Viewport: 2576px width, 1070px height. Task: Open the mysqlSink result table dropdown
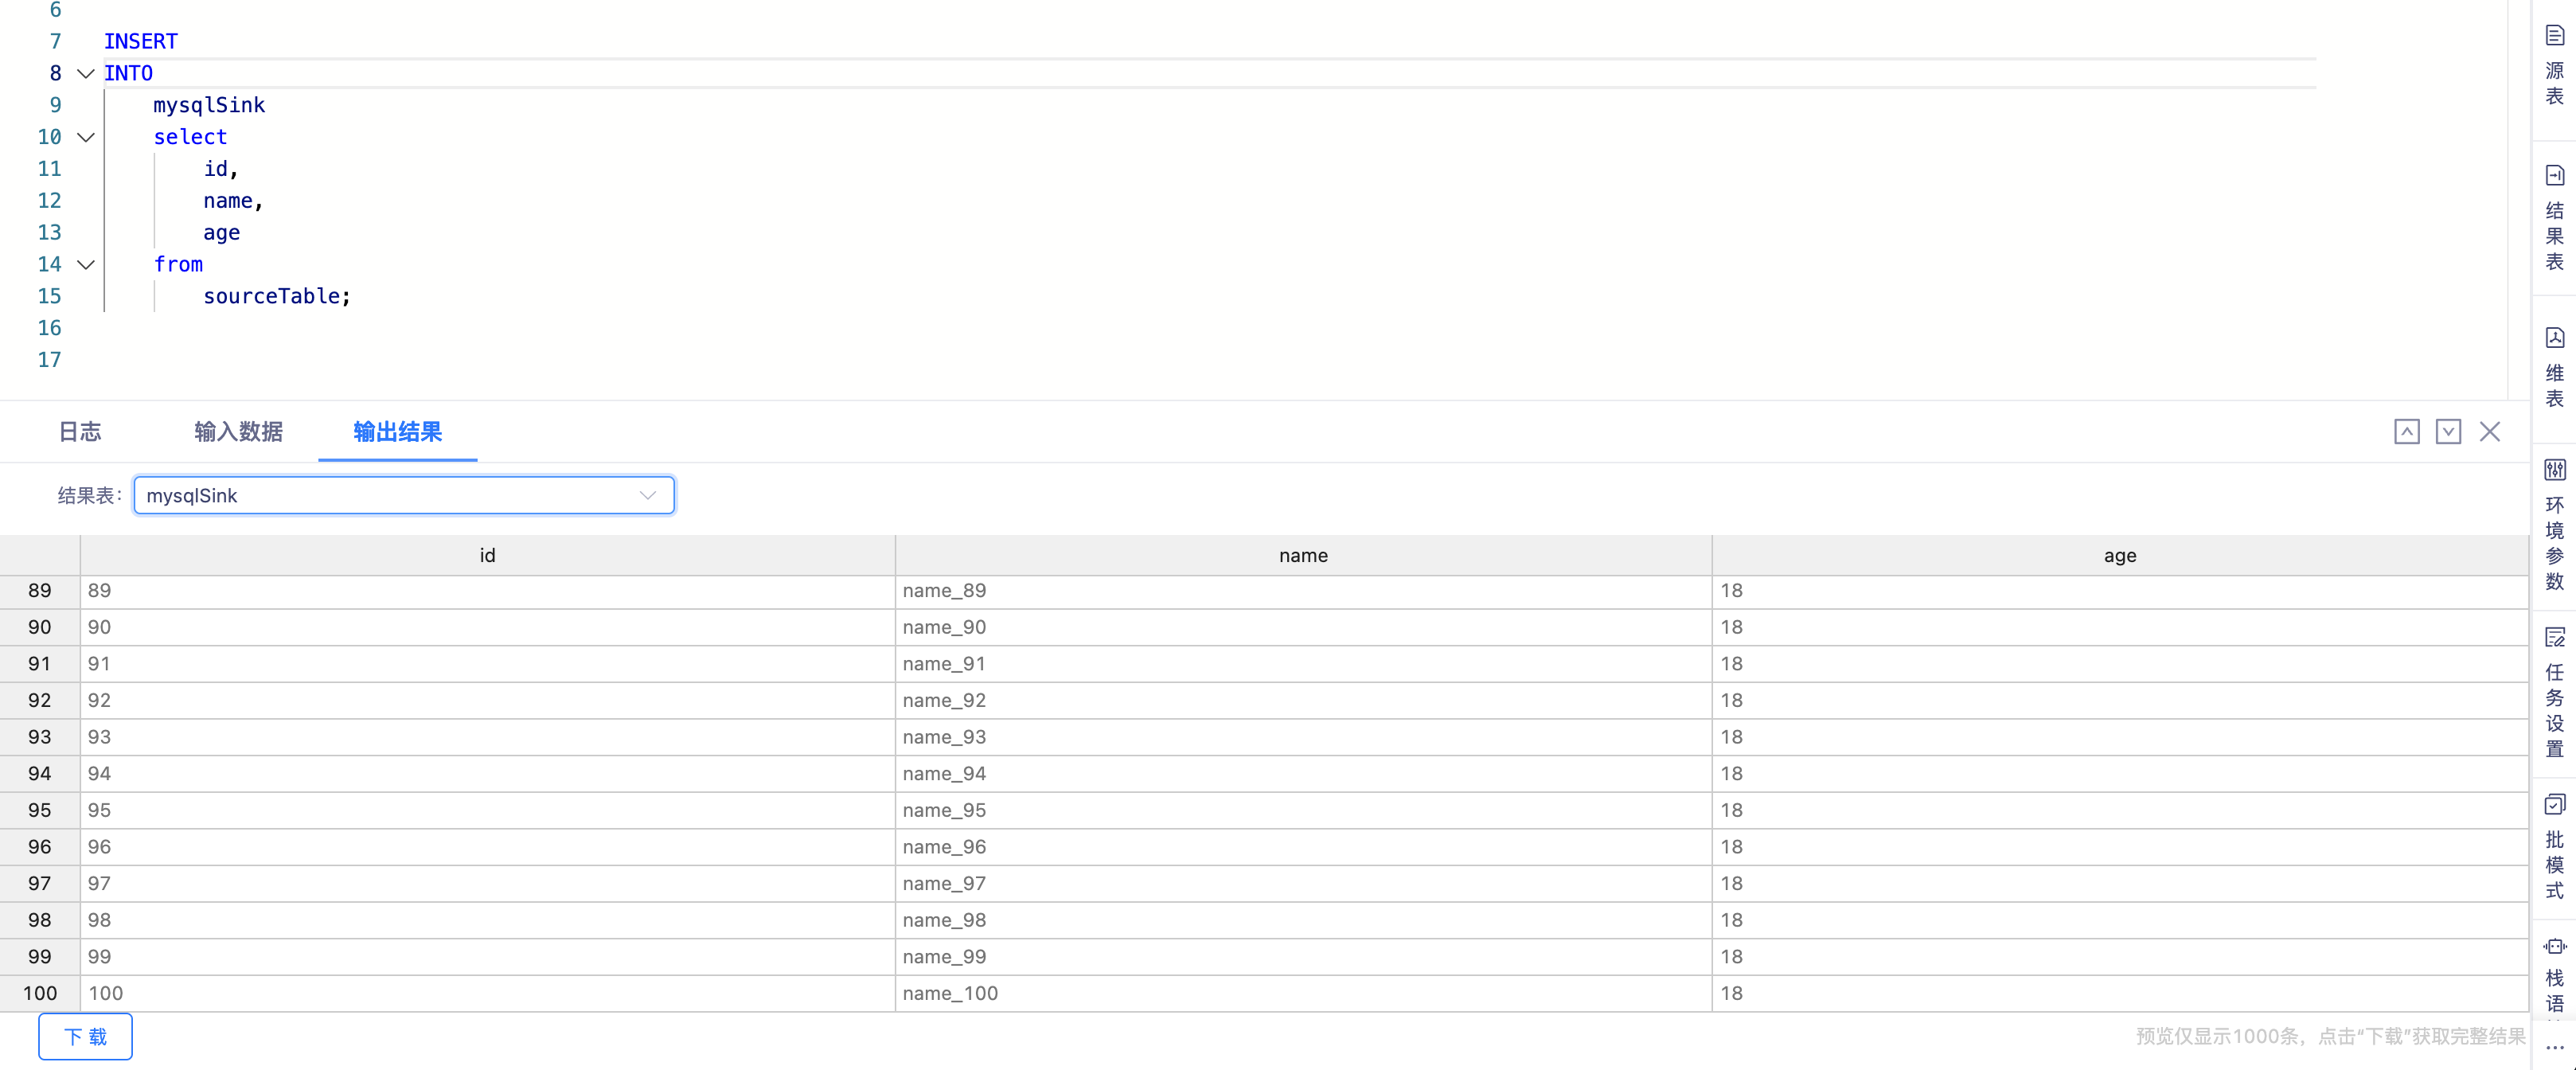pos(404,496)
